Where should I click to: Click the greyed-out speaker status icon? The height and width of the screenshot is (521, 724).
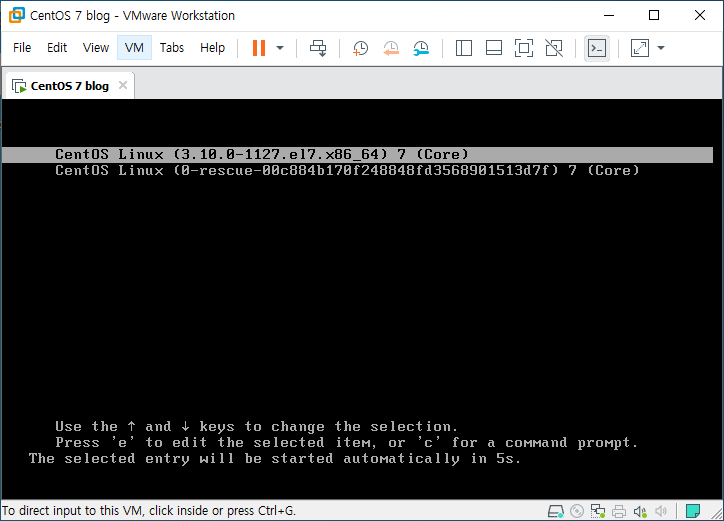(661, 511)
